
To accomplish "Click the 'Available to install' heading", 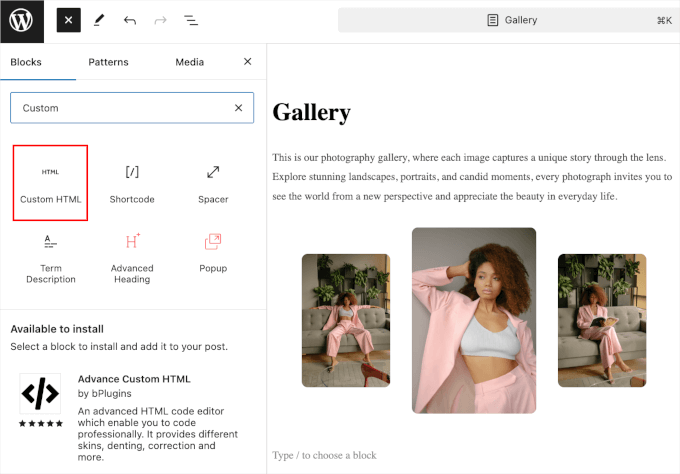I will coord(57,329).
